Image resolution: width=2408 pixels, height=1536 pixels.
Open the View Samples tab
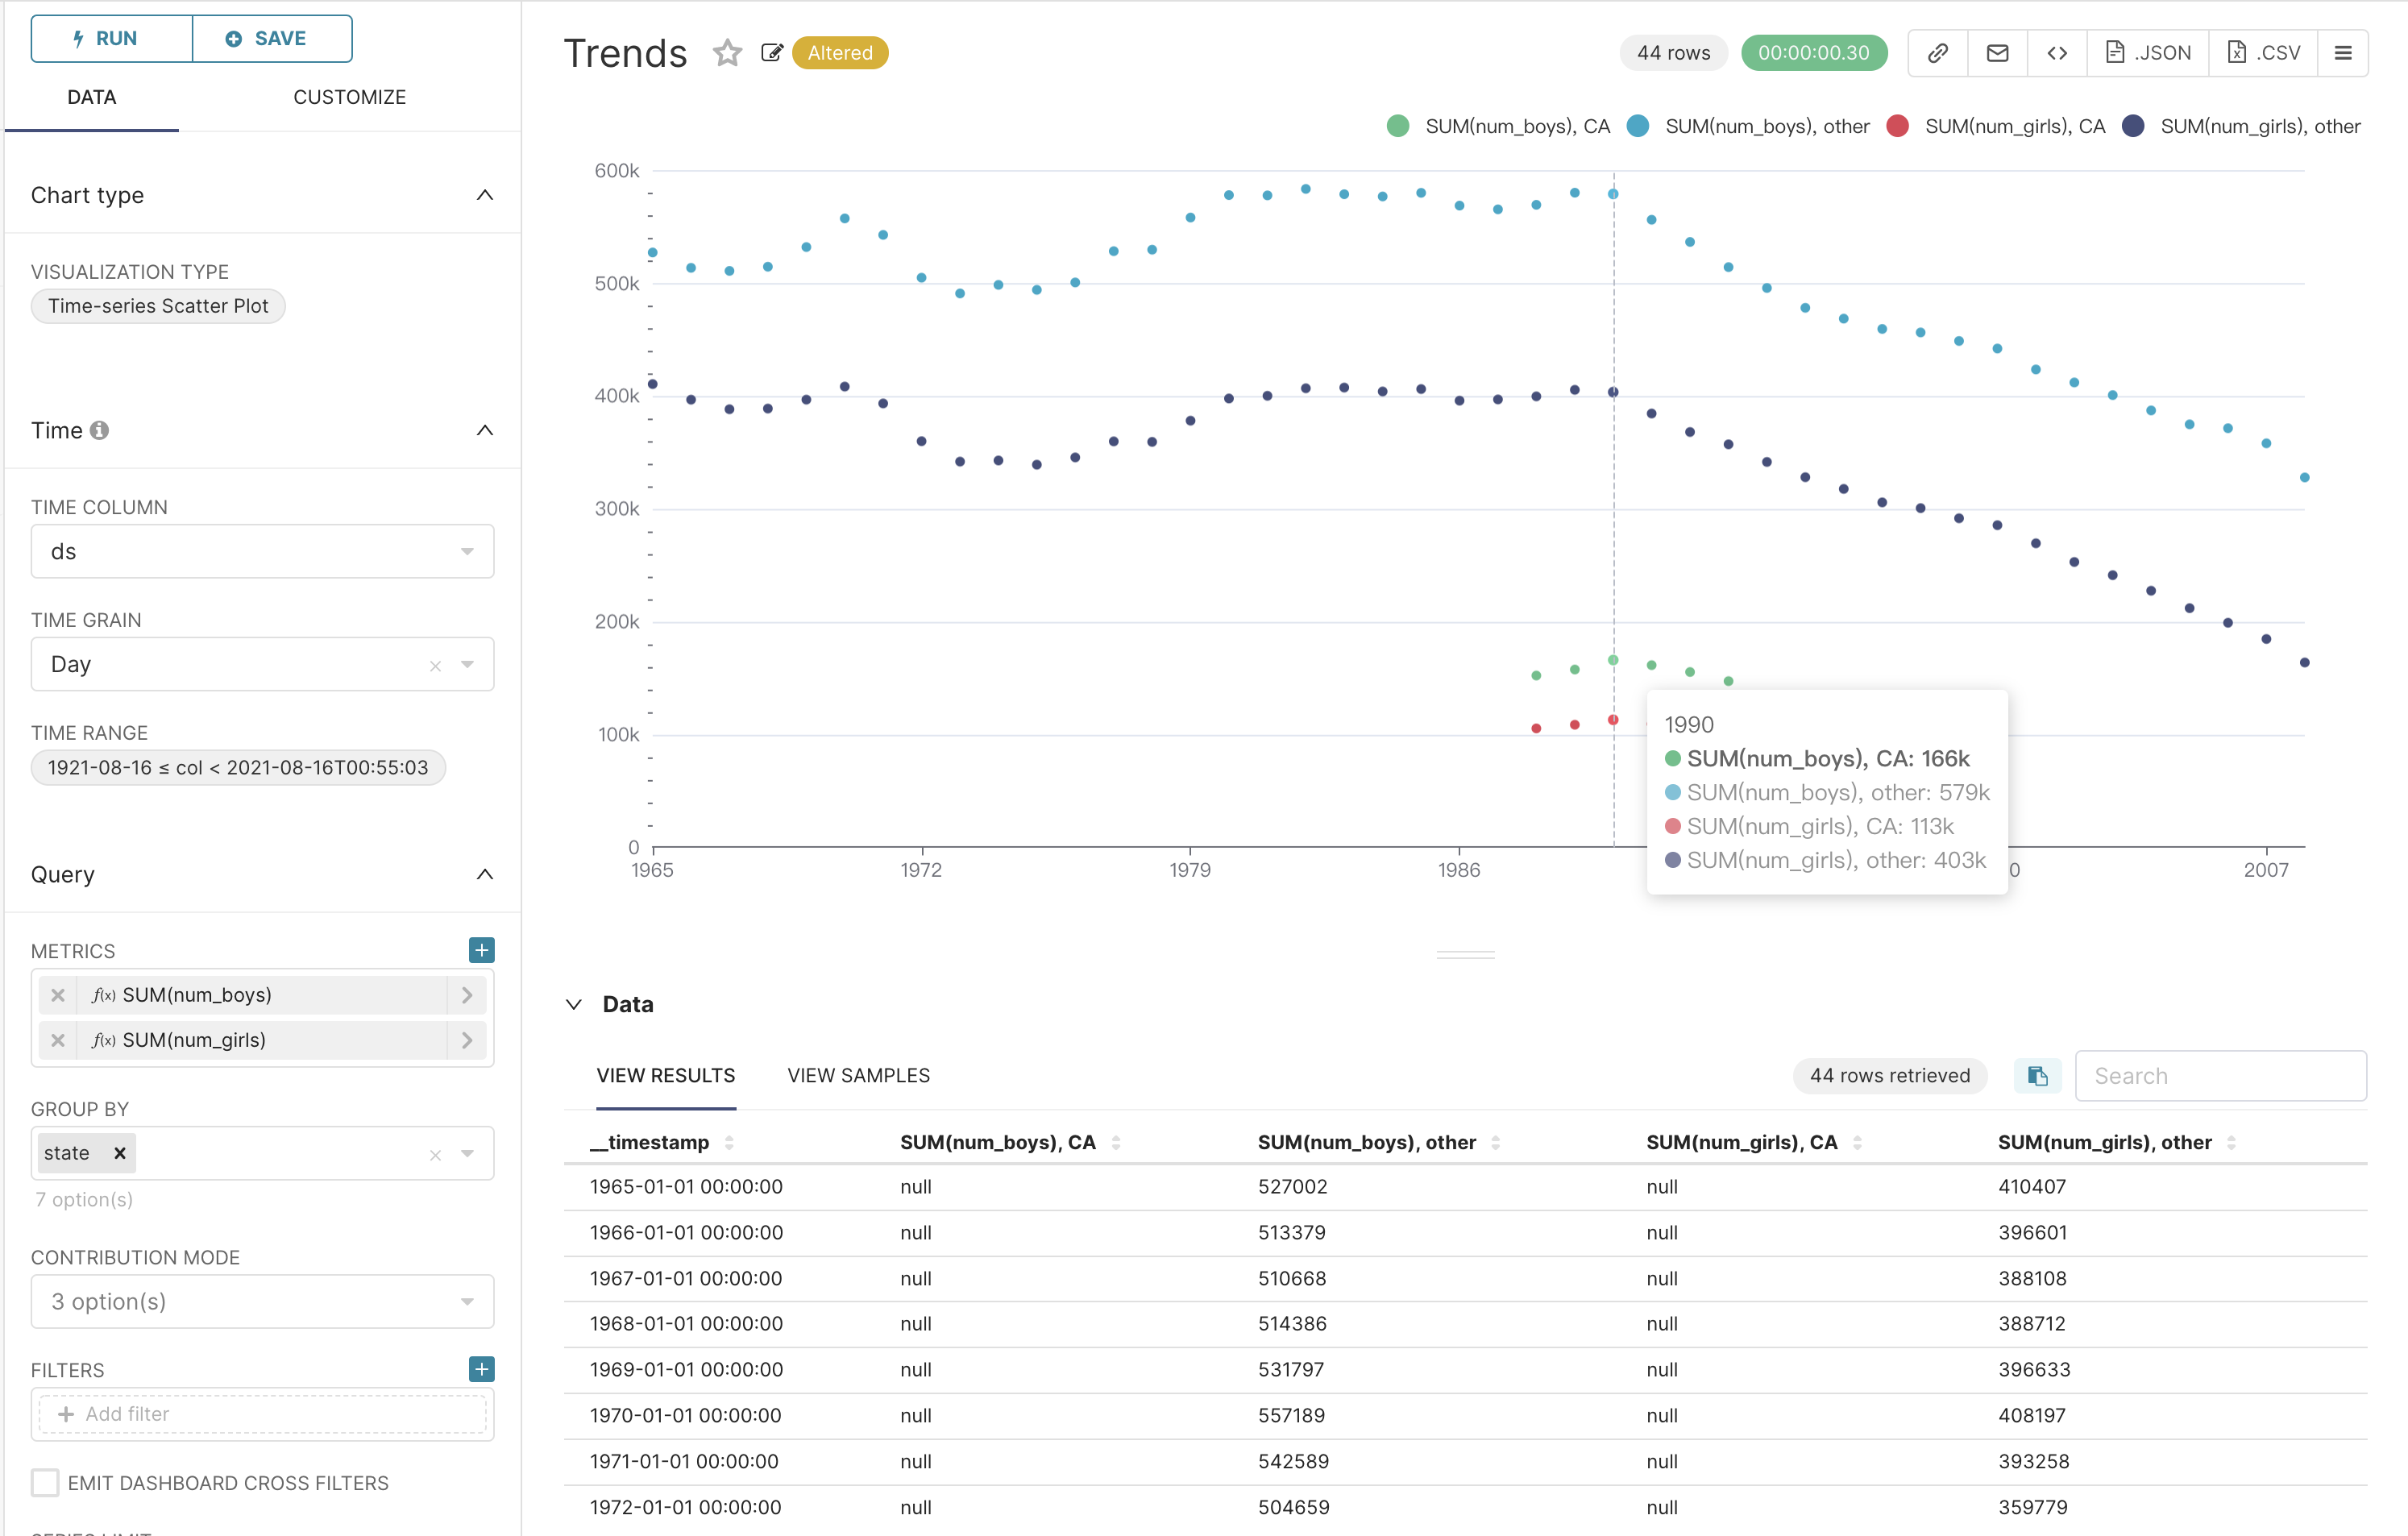pyautogui.click(x=857, y=1075)
